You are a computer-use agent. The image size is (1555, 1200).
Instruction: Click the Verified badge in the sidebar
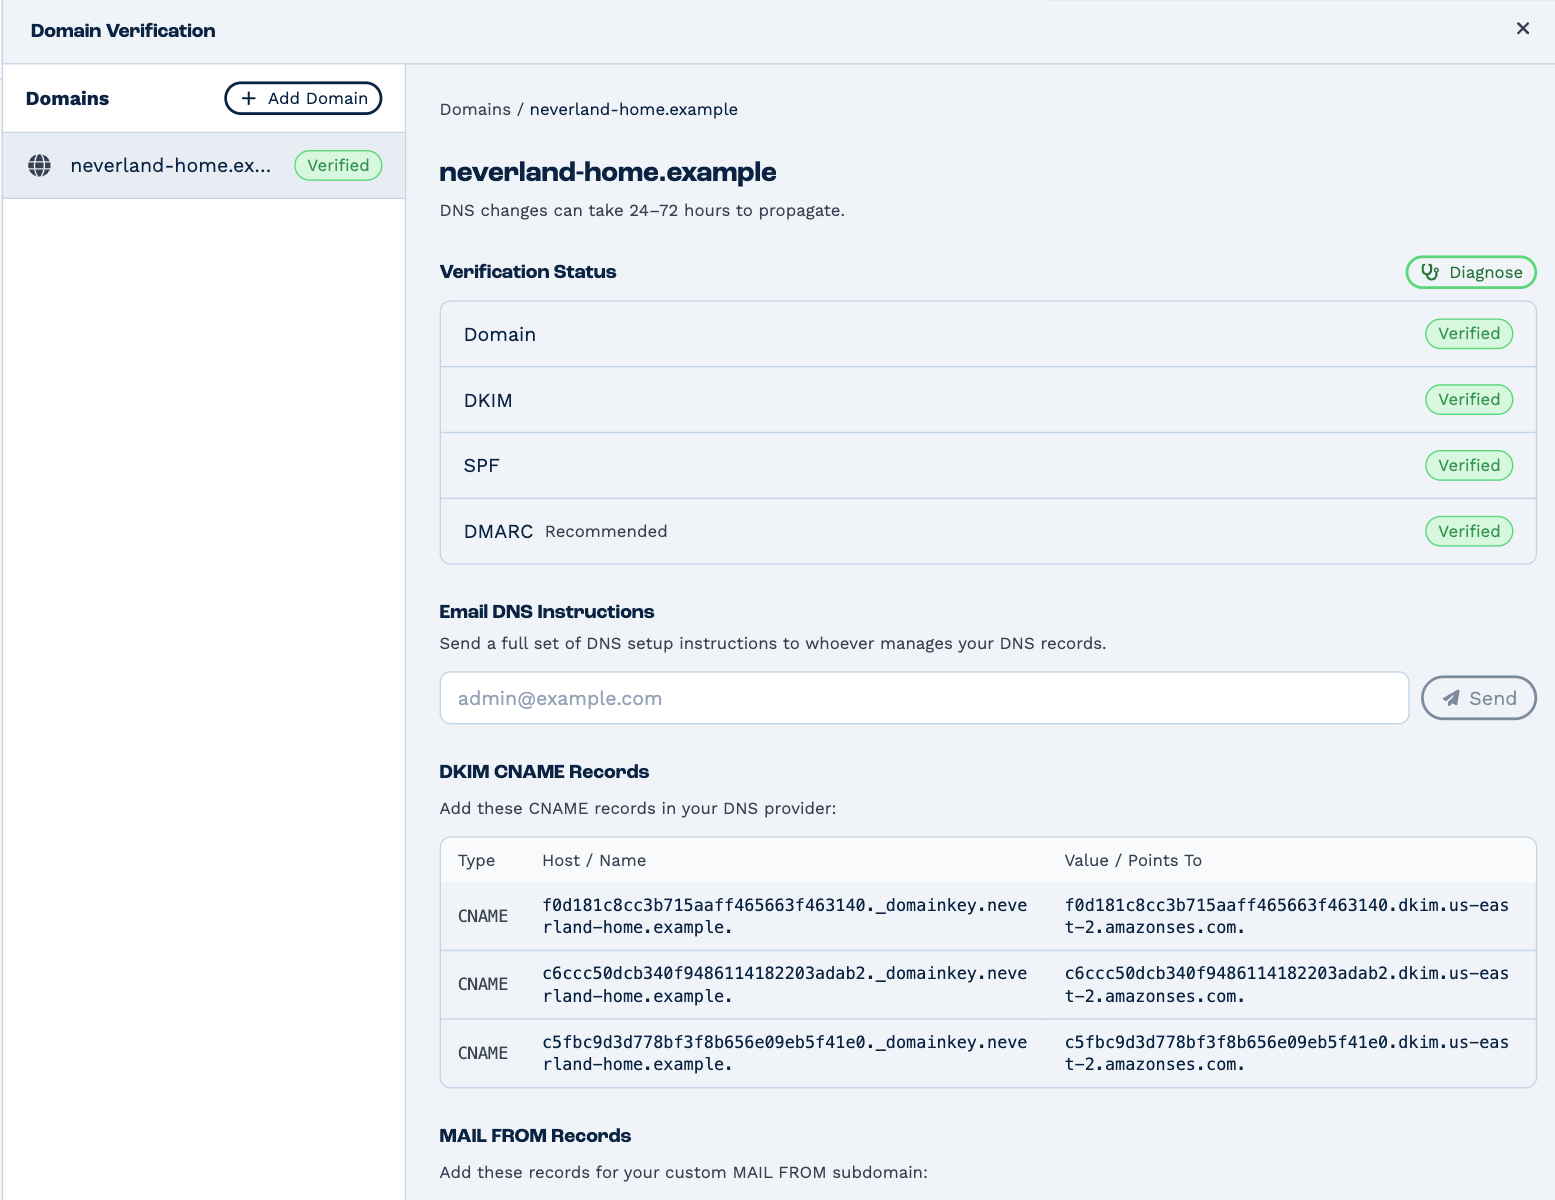[x=338, y=166]
